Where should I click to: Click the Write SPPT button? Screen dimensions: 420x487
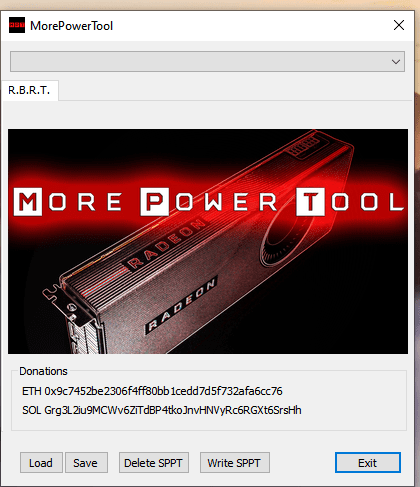[x=235, y=463]
